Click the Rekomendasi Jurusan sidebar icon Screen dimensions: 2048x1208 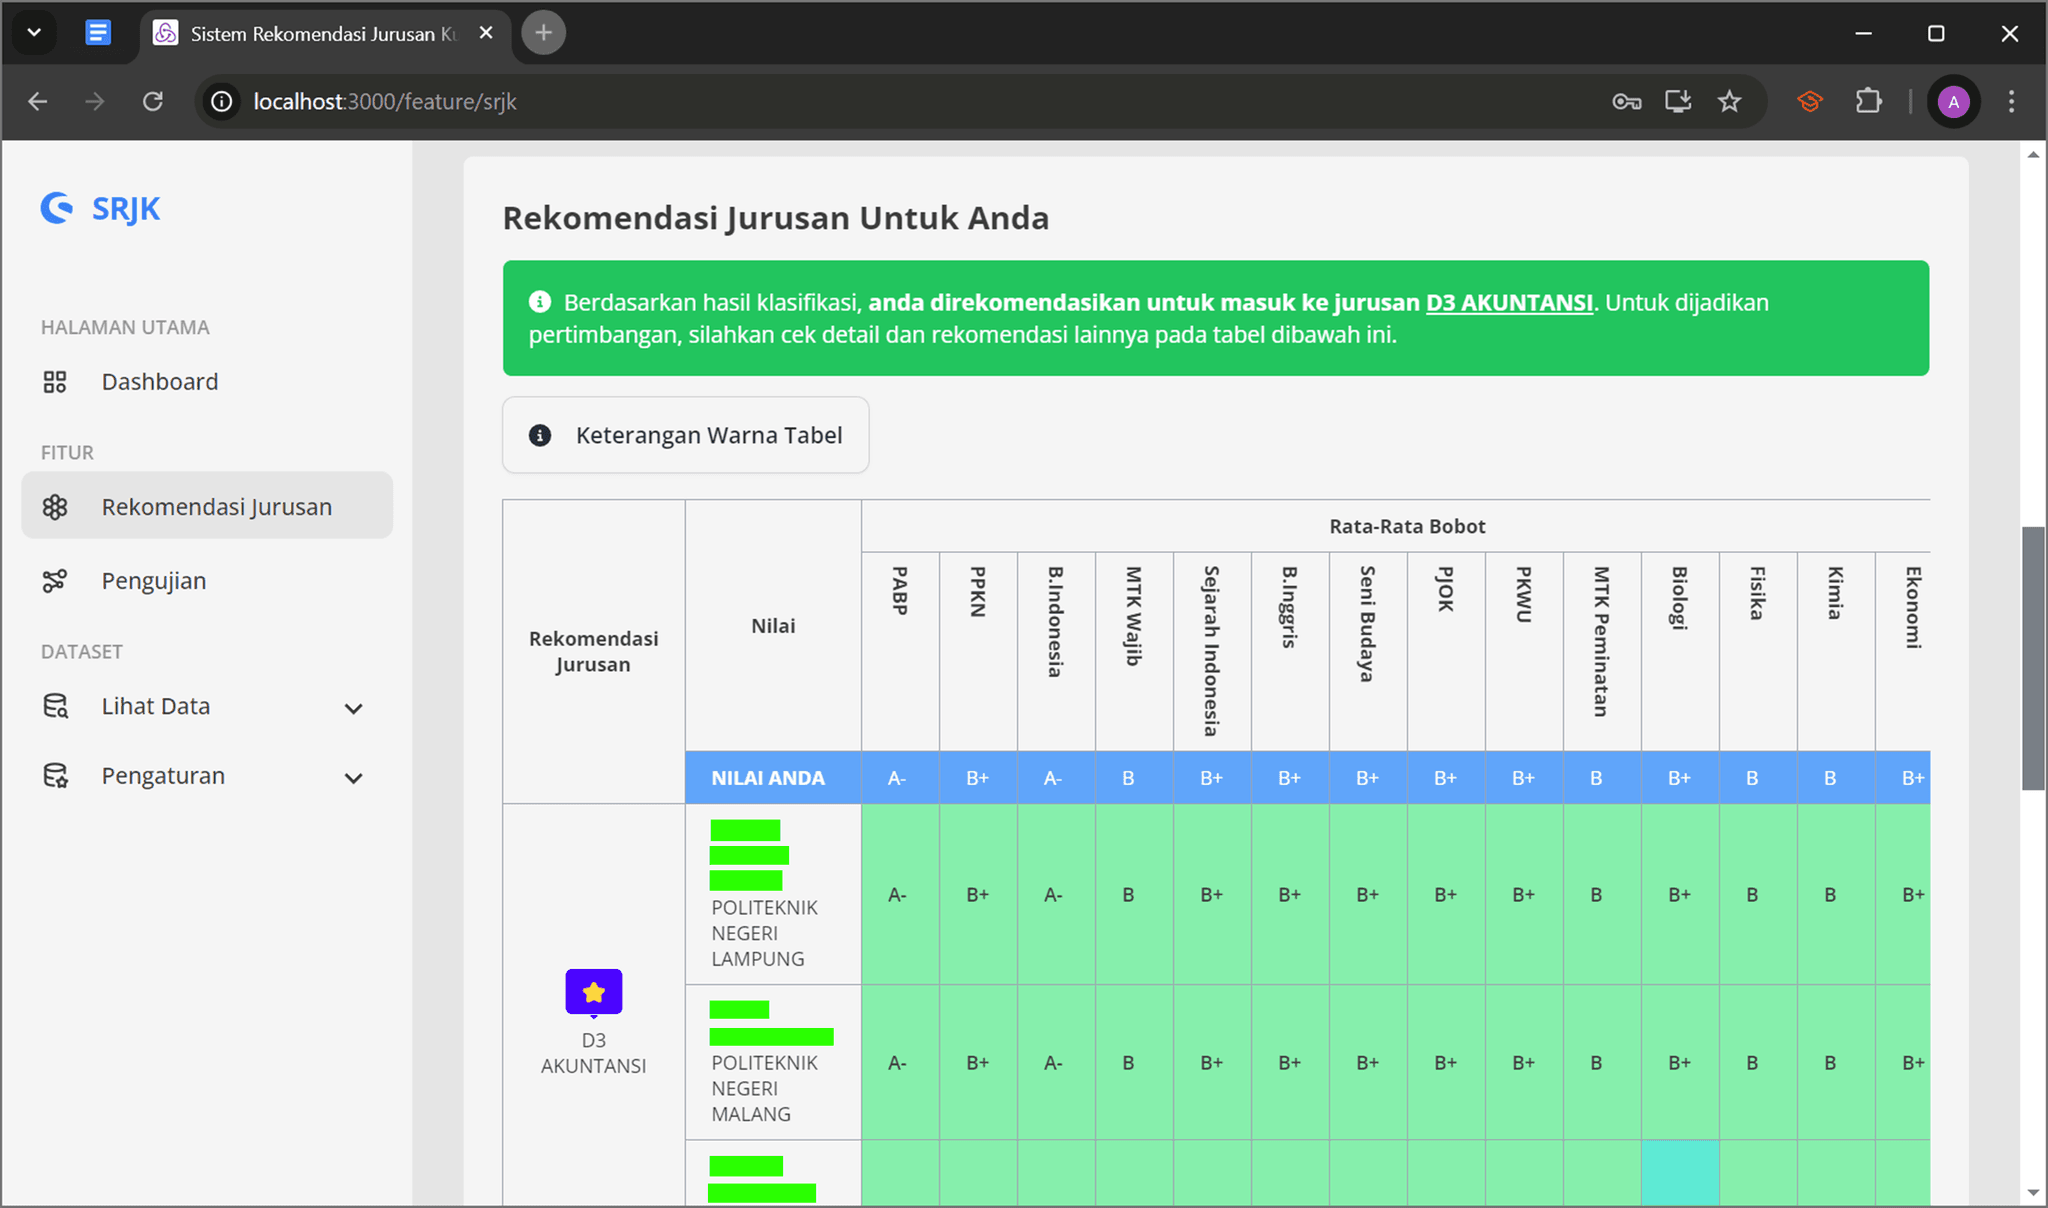click(55, 507)
